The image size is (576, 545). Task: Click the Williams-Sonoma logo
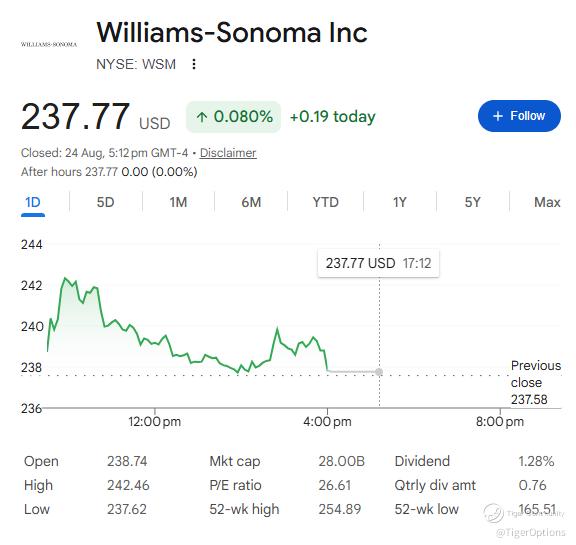[x=49, y=44]
